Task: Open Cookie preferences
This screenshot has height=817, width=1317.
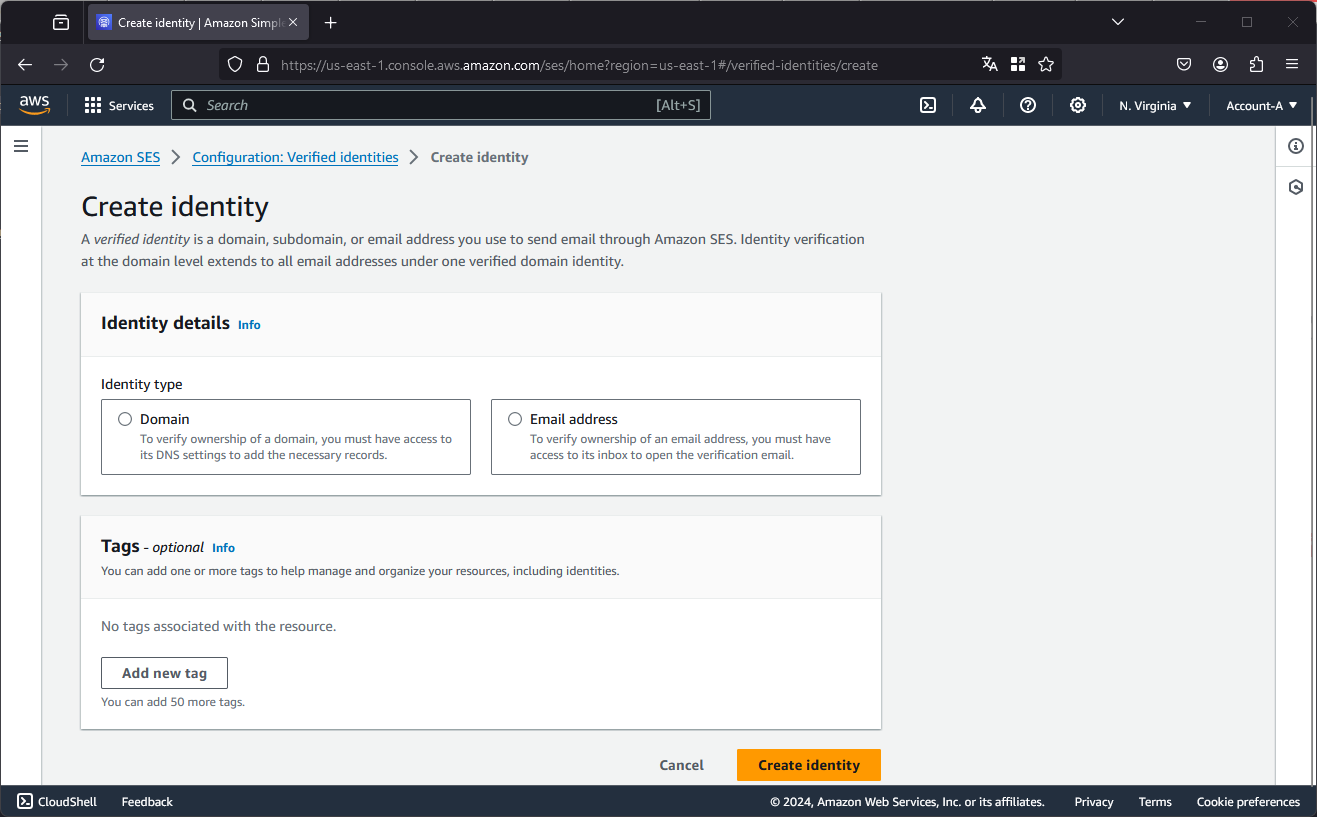Action: 1248,802
